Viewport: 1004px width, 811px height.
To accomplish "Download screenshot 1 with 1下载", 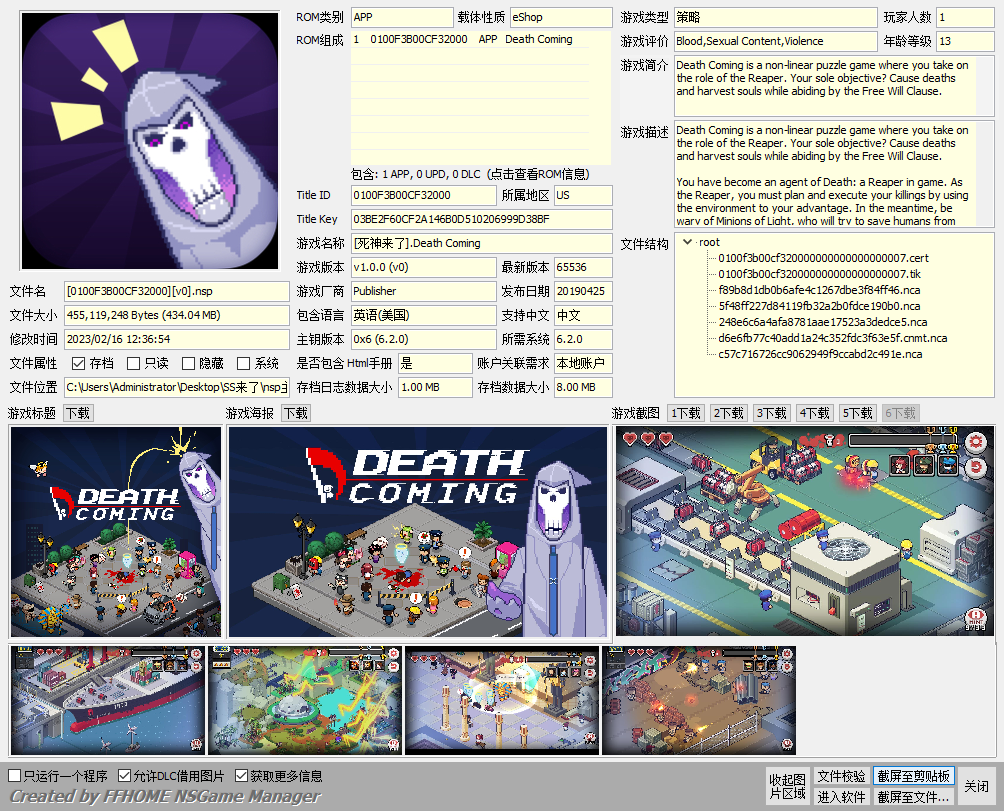I will coord(686,414).
